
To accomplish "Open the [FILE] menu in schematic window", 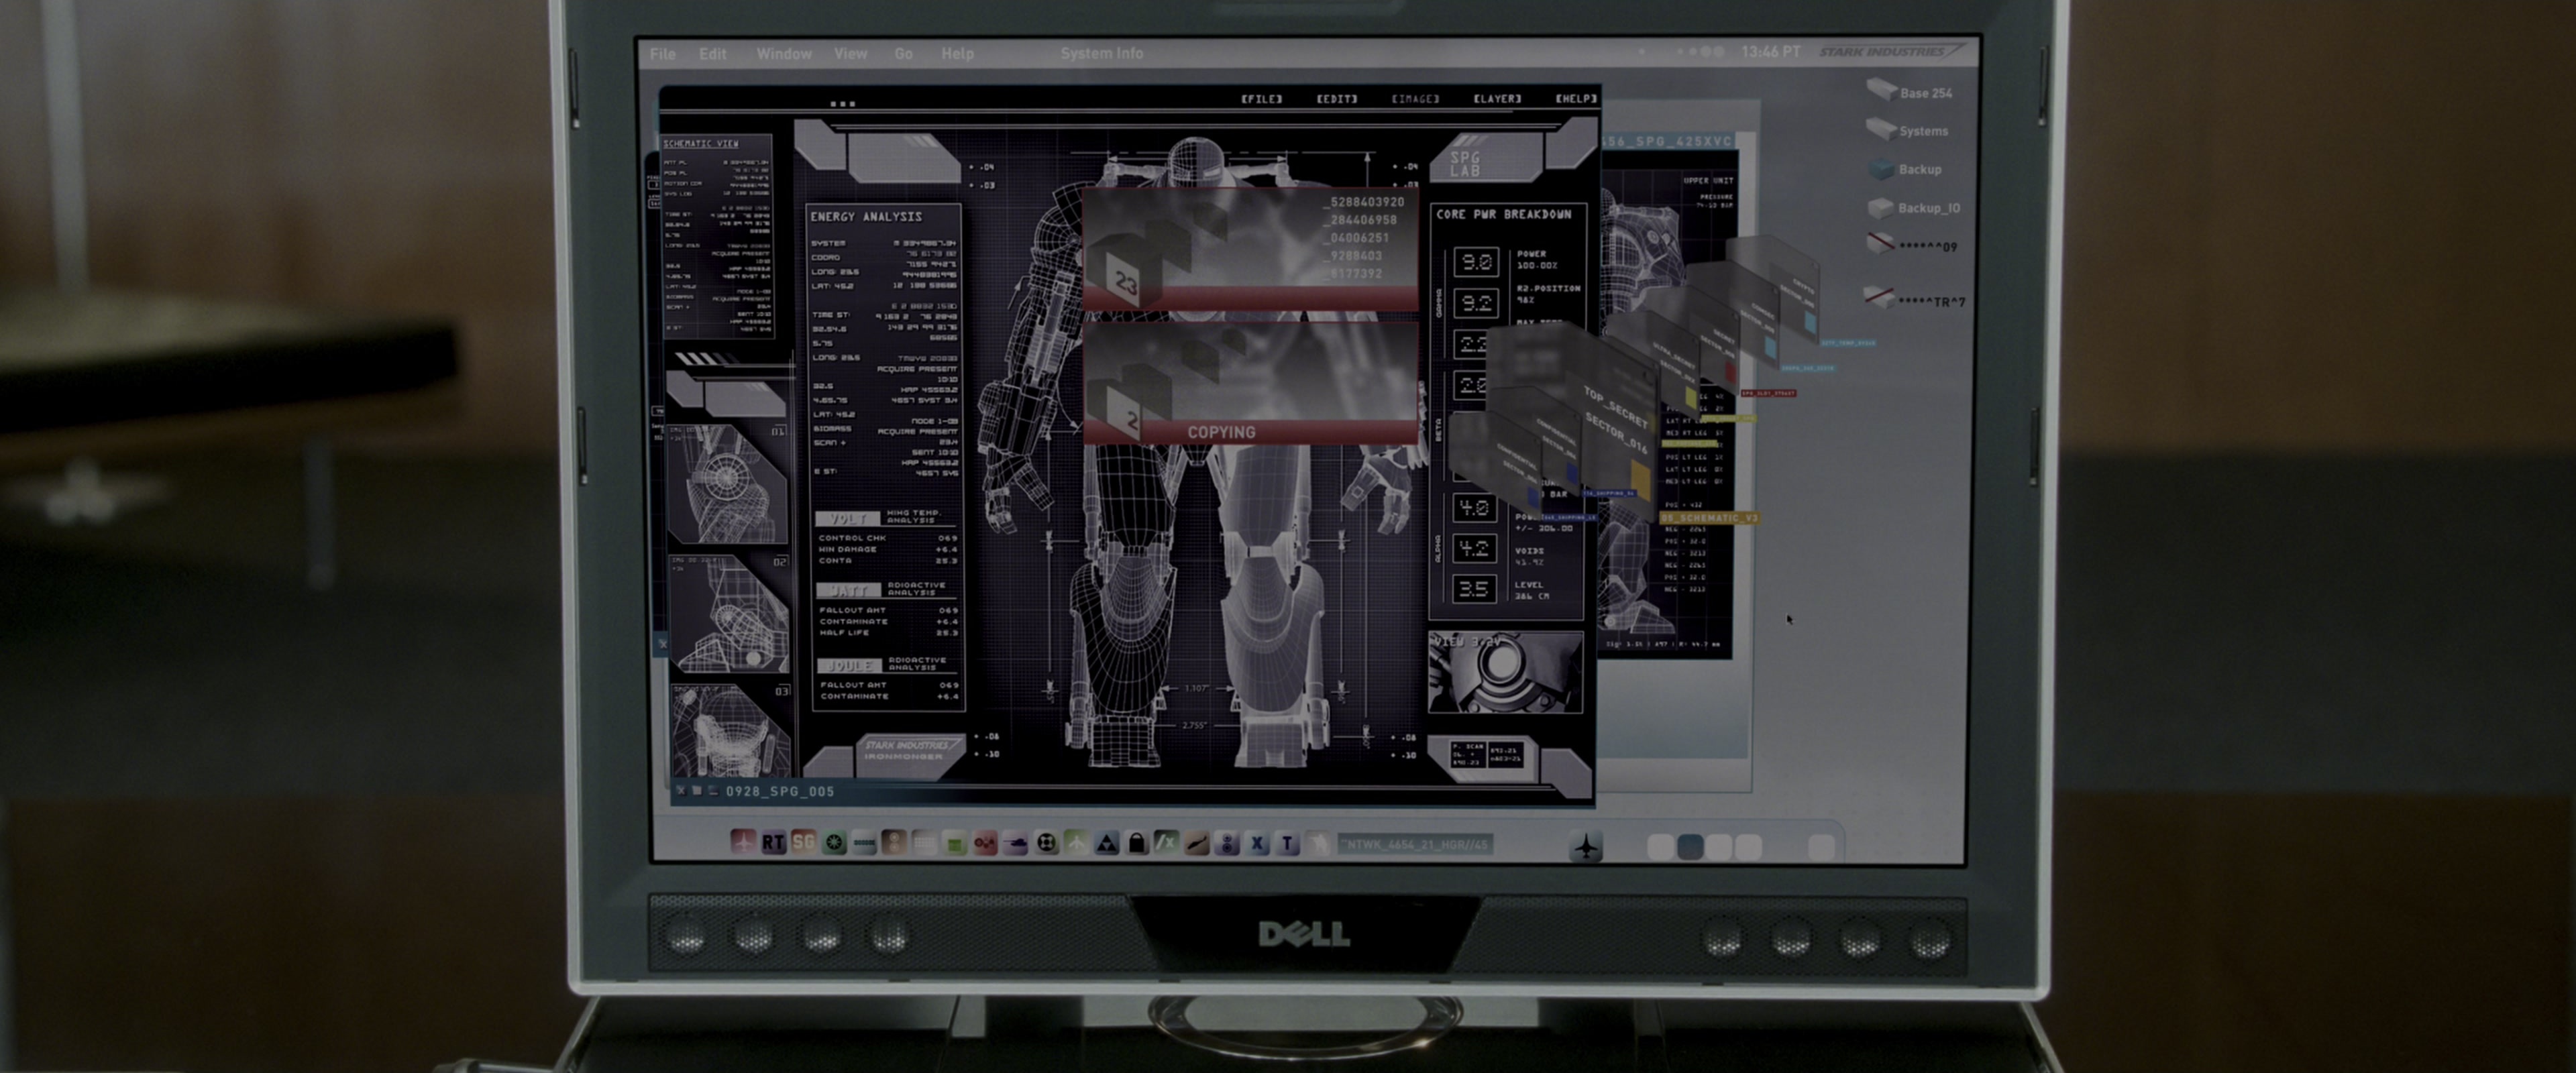I will (x=1262, y=99).
